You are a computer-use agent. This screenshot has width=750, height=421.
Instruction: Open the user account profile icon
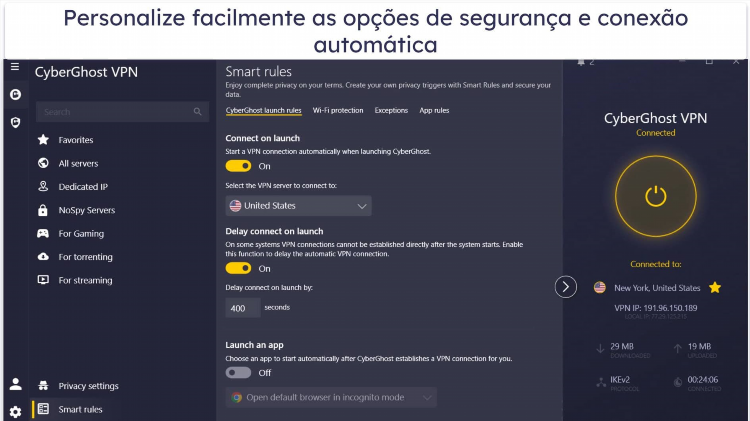click(x=15, y=384)
